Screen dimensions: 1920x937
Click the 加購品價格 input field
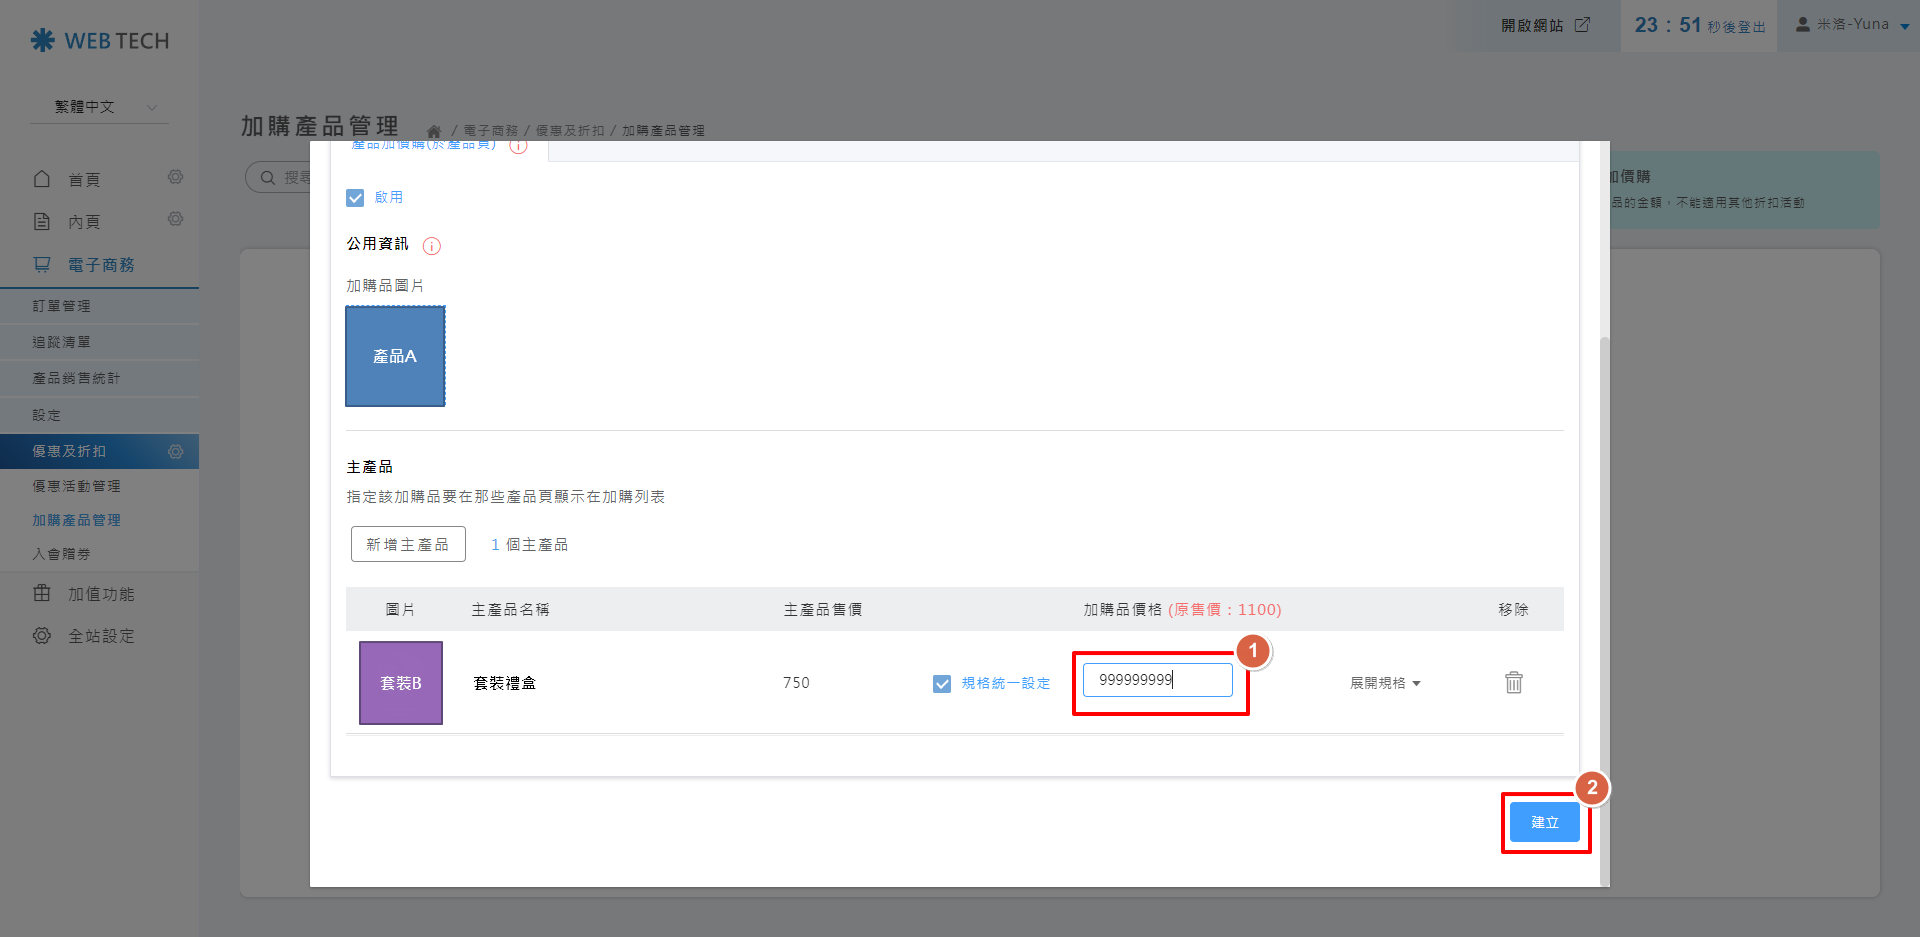point(1157,680)
